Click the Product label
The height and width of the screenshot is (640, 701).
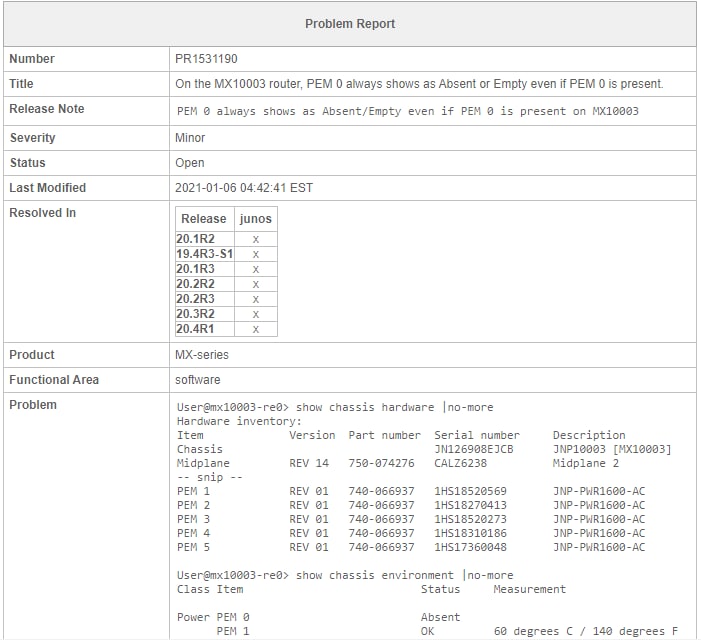coord(32,355)
